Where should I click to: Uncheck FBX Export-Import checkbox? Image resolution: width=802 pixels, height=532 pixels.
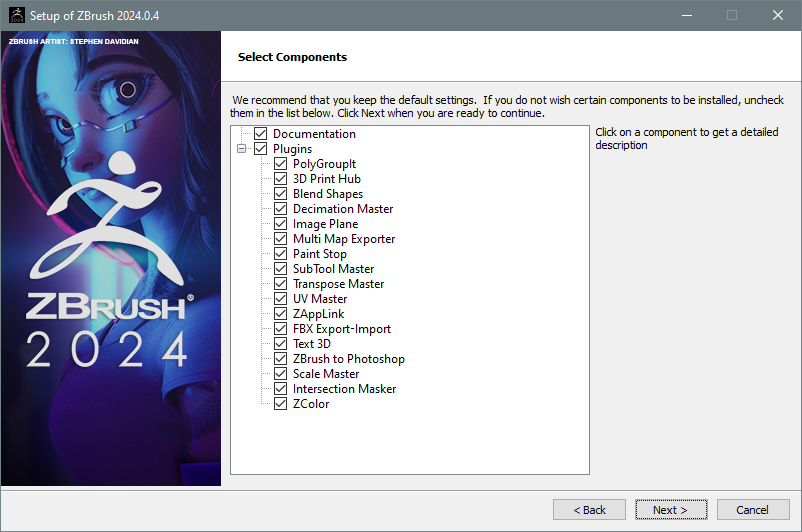coord(280,329)
